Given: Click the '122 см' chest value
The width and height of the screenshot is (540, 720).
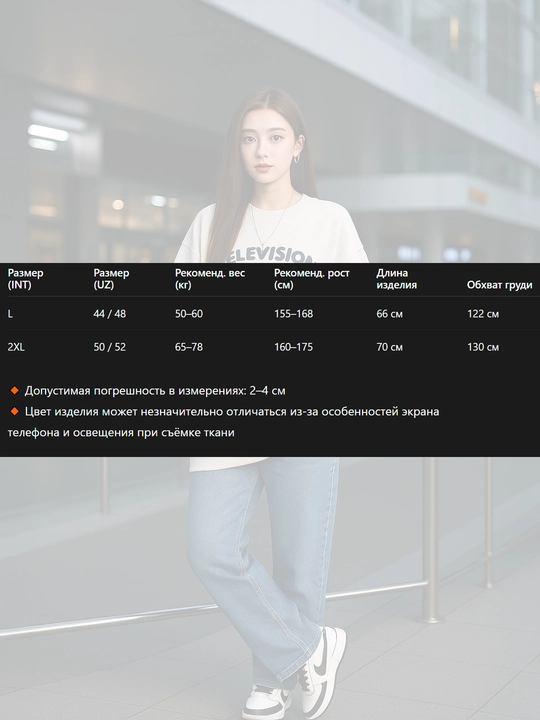Looking at the screenshot, I should [x=483, y=314].
